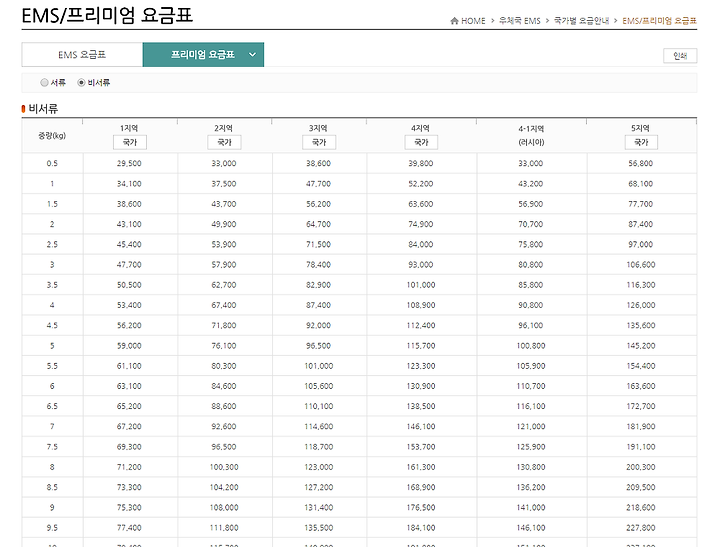Click the EMS/프리미엄 요금표 page title
720x547 pixels.
[107, 15]
